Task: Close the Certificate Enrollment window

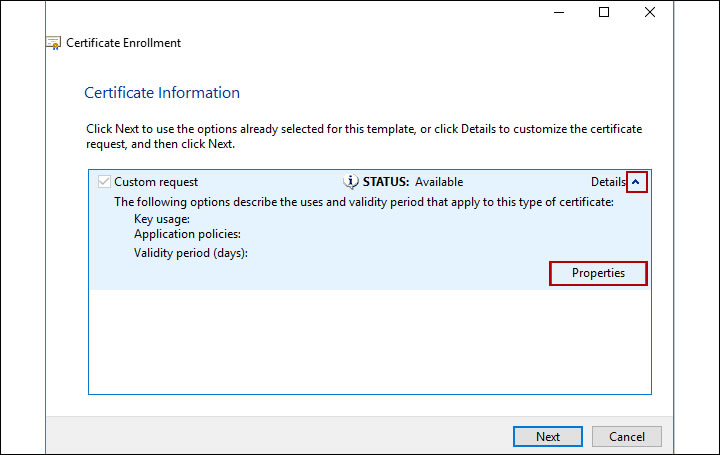Action: 650,13
